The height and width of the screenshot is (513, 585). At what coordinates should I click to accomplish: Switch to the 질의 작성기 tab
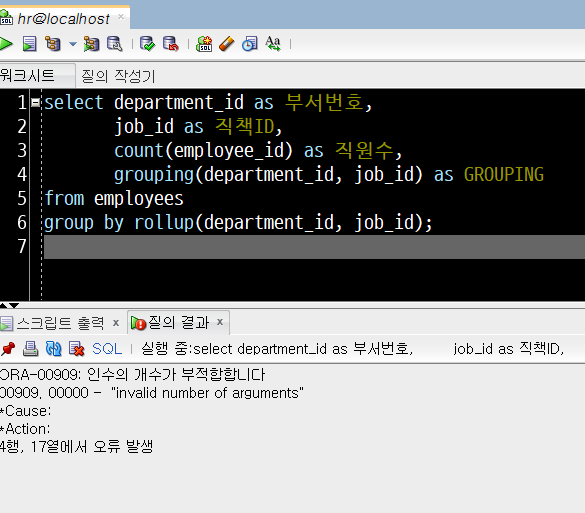118,76
